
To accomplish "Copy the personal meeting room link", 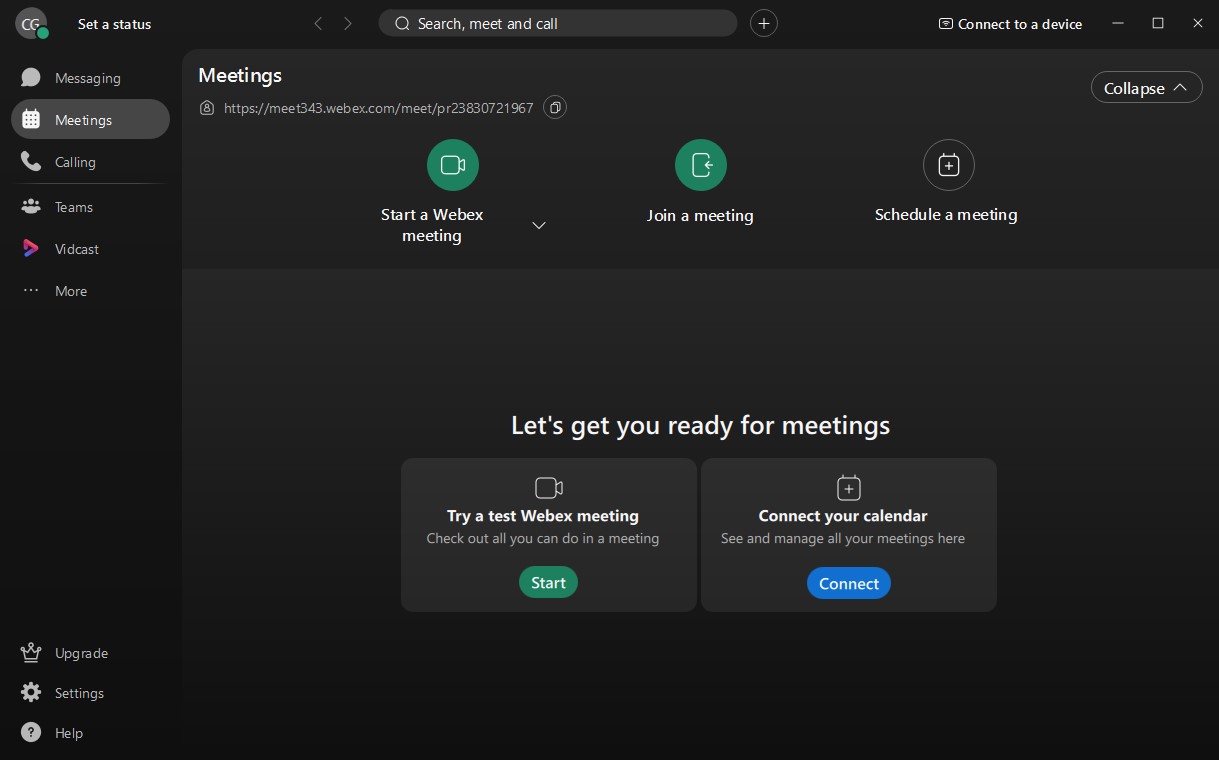I will pos(555,107).
